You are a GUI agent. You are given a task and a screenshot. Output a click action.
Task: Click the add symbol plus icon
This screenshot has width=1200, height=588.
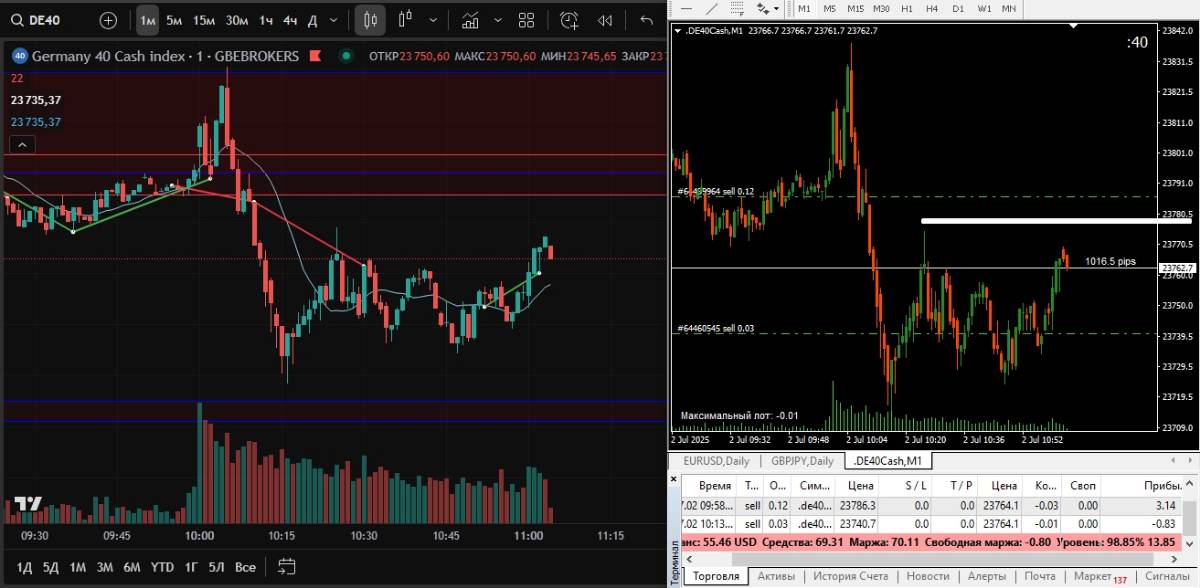pos(108,20)
